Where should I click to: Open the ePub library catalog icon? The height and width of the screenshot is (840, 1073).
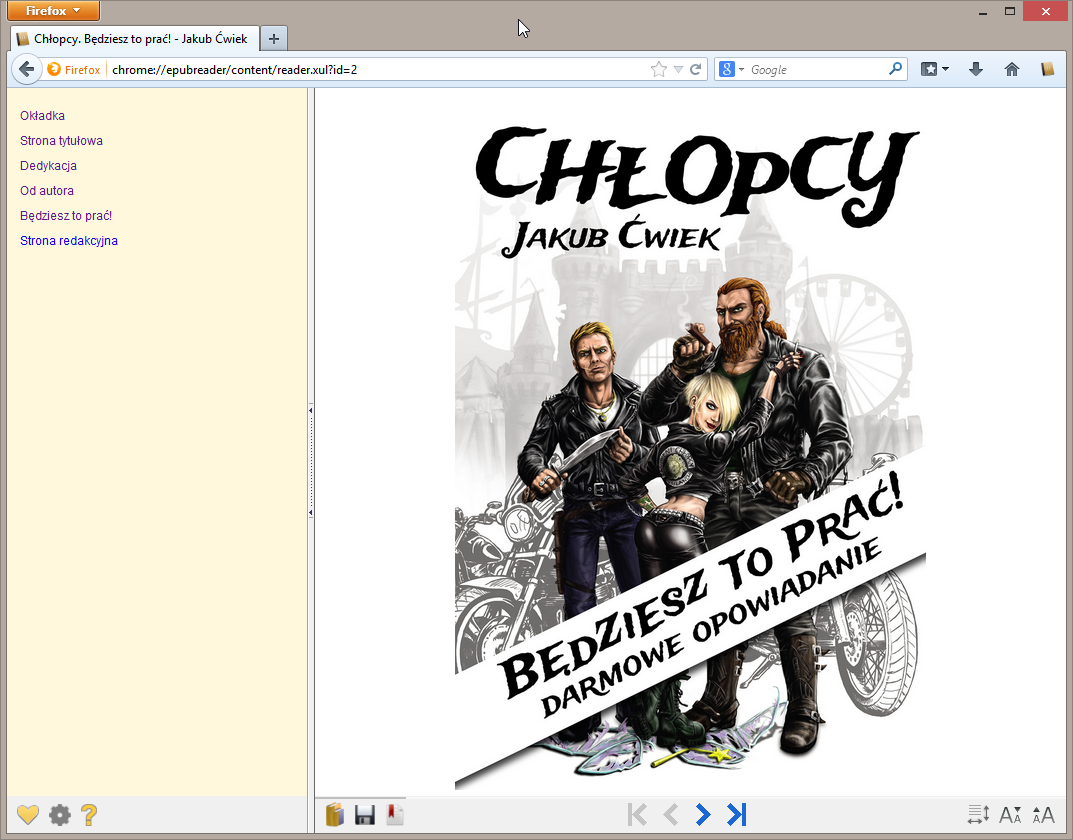(x=335, y=815)
